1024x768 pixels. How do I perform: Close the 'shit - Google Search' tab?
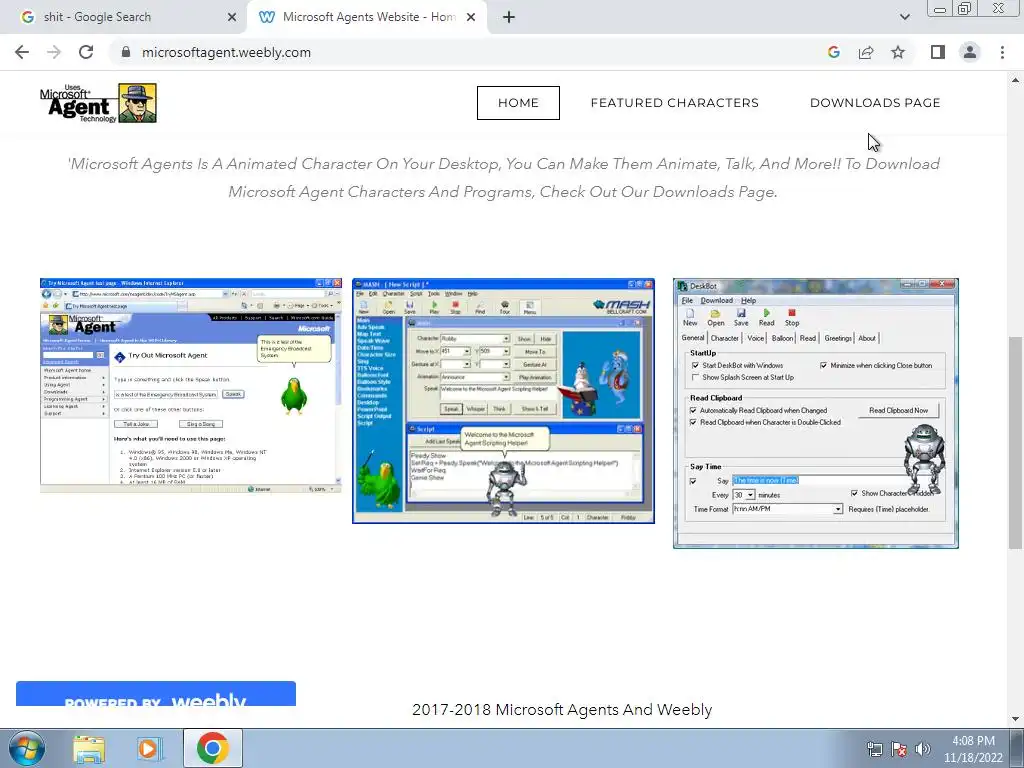[232, 18]
